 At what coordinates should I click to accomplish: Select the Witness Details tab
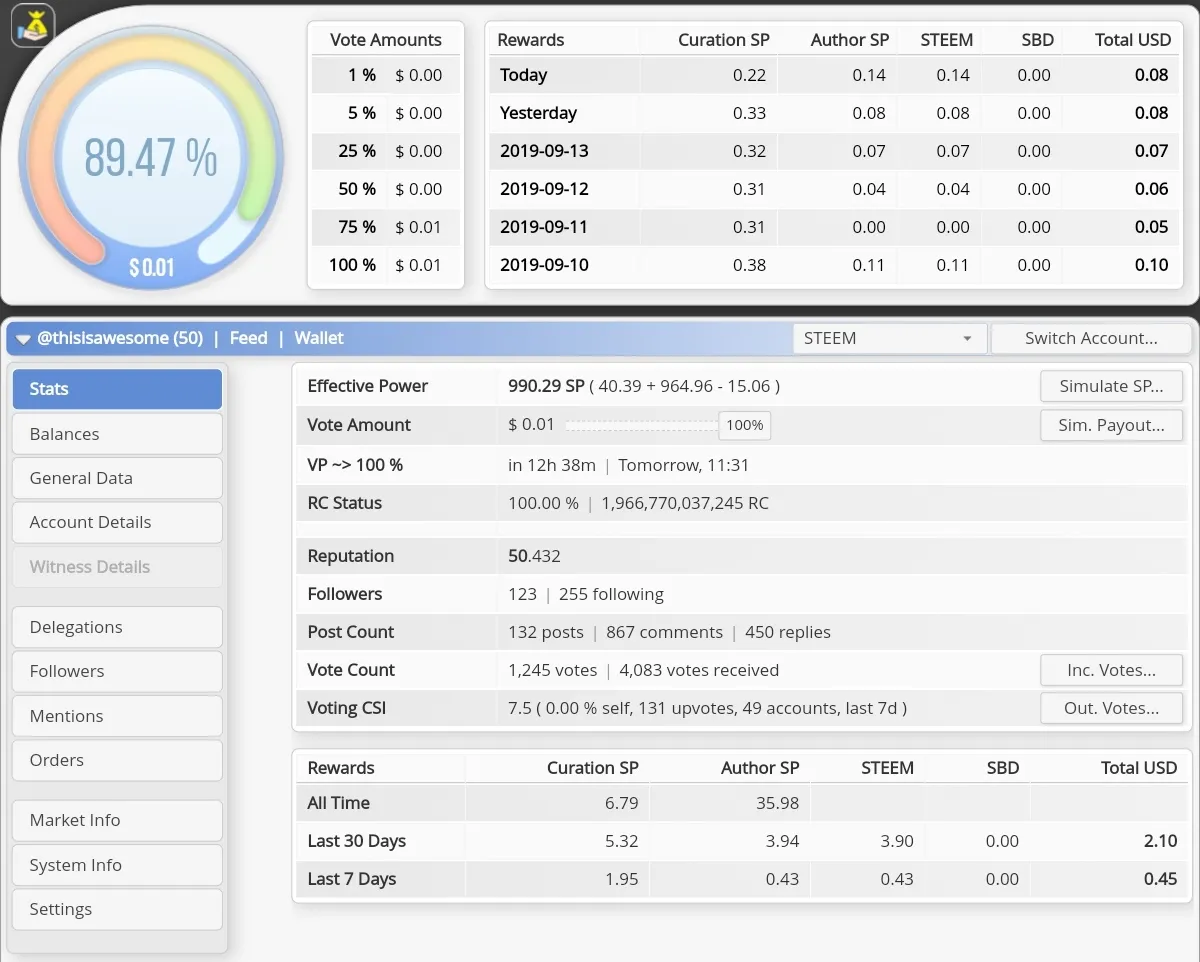[117, 567]
